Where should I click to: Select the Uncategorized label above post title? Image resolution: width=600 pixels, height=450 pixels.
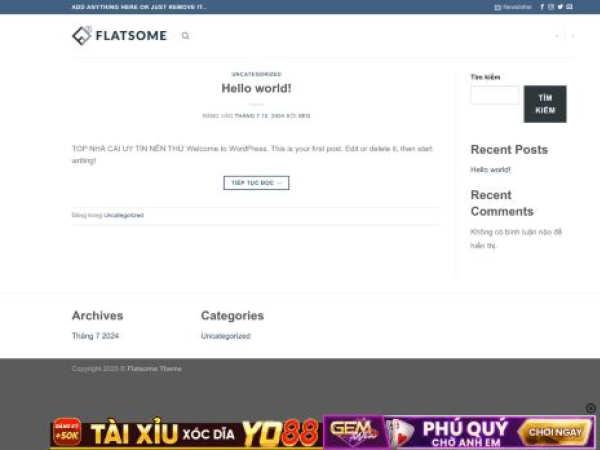(256, 74)
